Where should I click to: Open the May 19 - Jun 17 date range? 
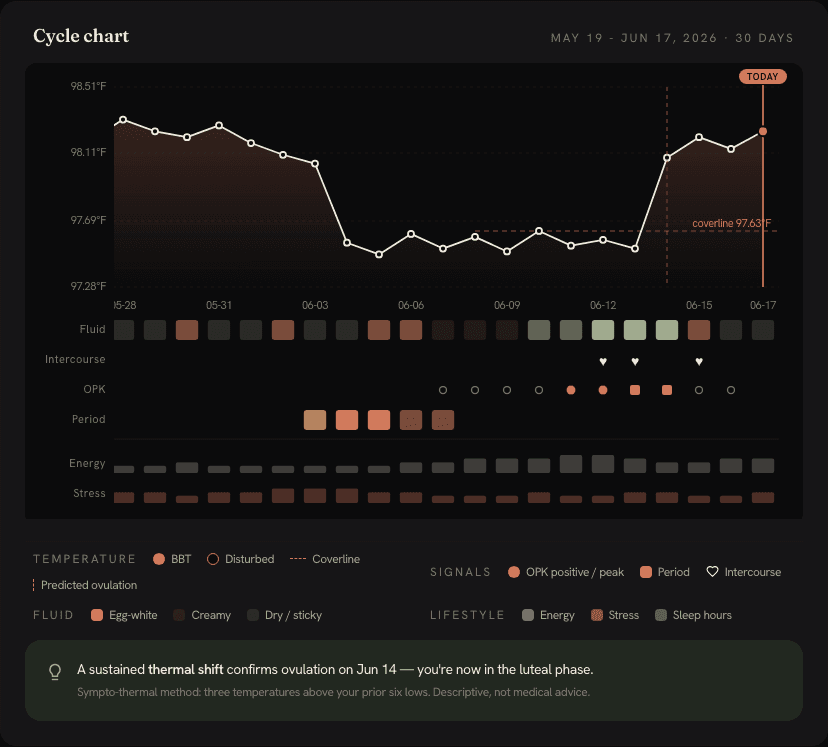point(672,38)
